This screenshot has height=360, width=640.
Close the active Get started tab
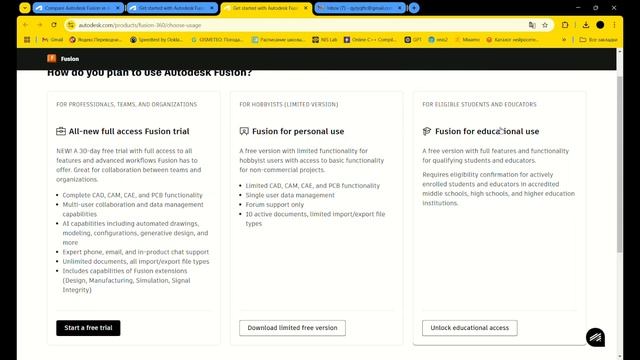click(x=306, y=8)
